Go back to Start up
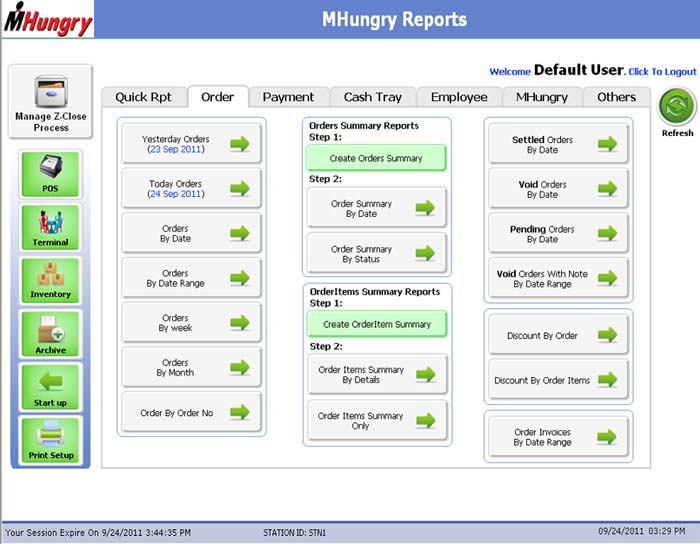700x544 pixels. (50, 387)
